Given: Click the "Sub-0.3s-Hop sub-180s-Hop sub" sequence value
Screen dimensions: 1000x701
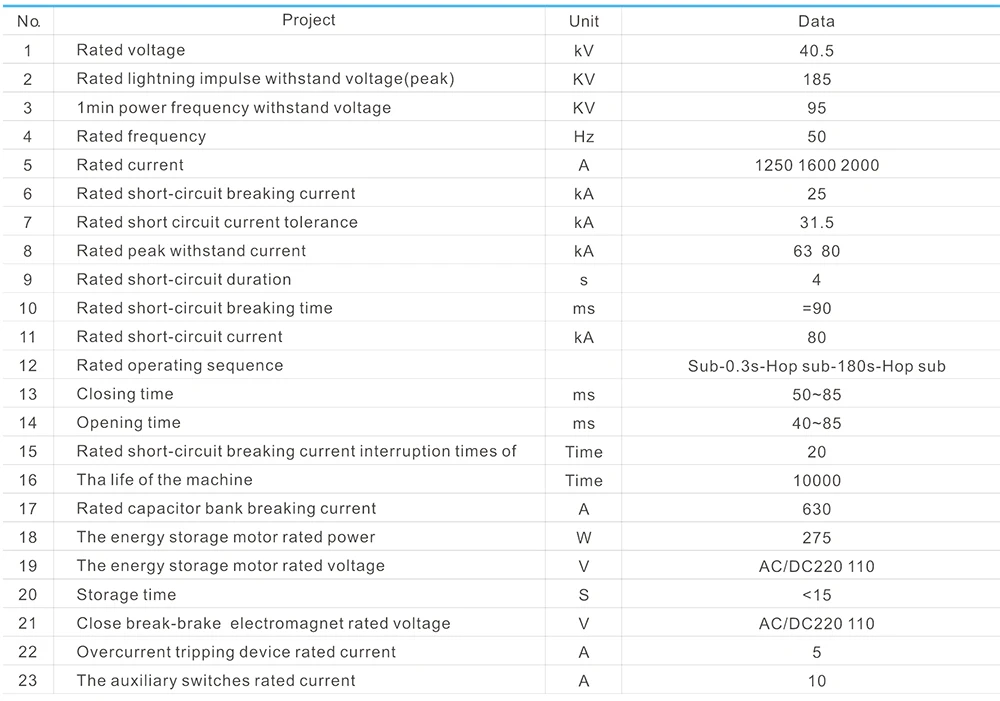Looking at the screenshot, I should coord(816,366).
